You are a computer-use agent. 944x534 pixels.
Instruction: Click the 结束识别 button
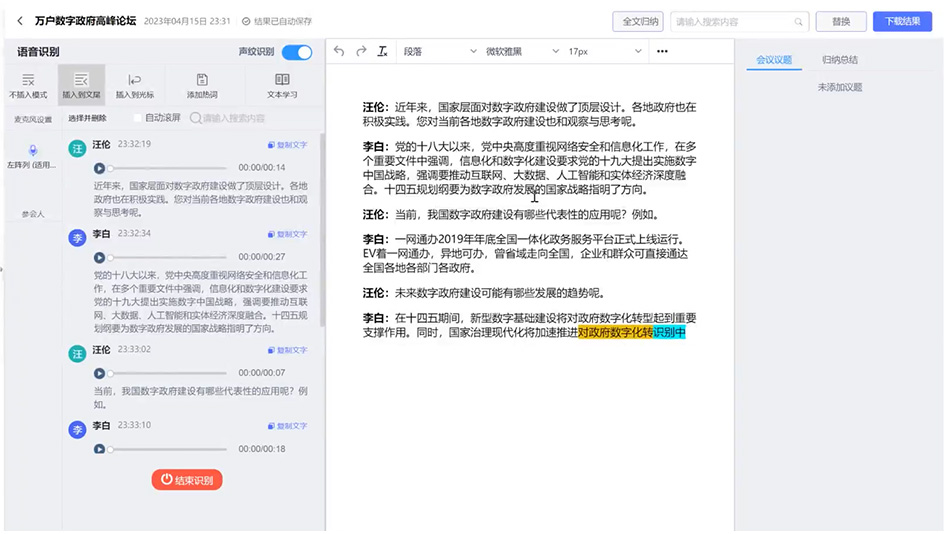(x=187, y=480)
